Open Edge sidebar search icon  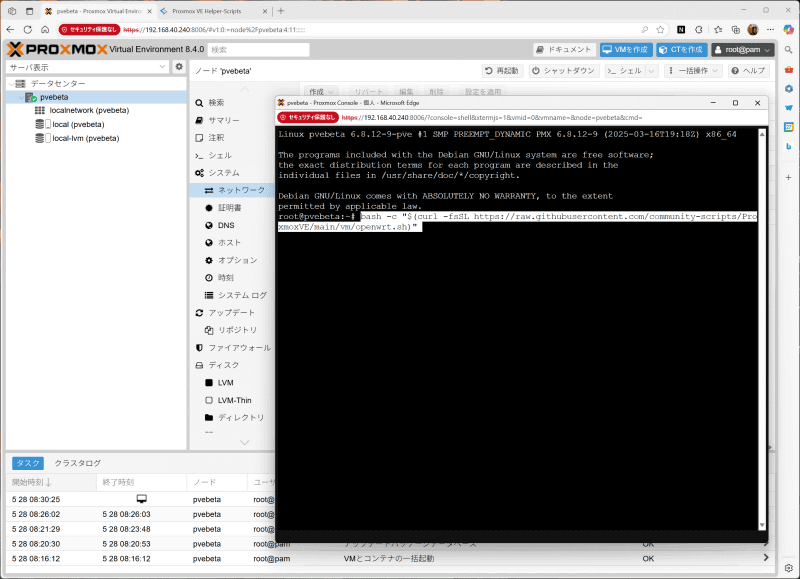click(x=788, y=50)
